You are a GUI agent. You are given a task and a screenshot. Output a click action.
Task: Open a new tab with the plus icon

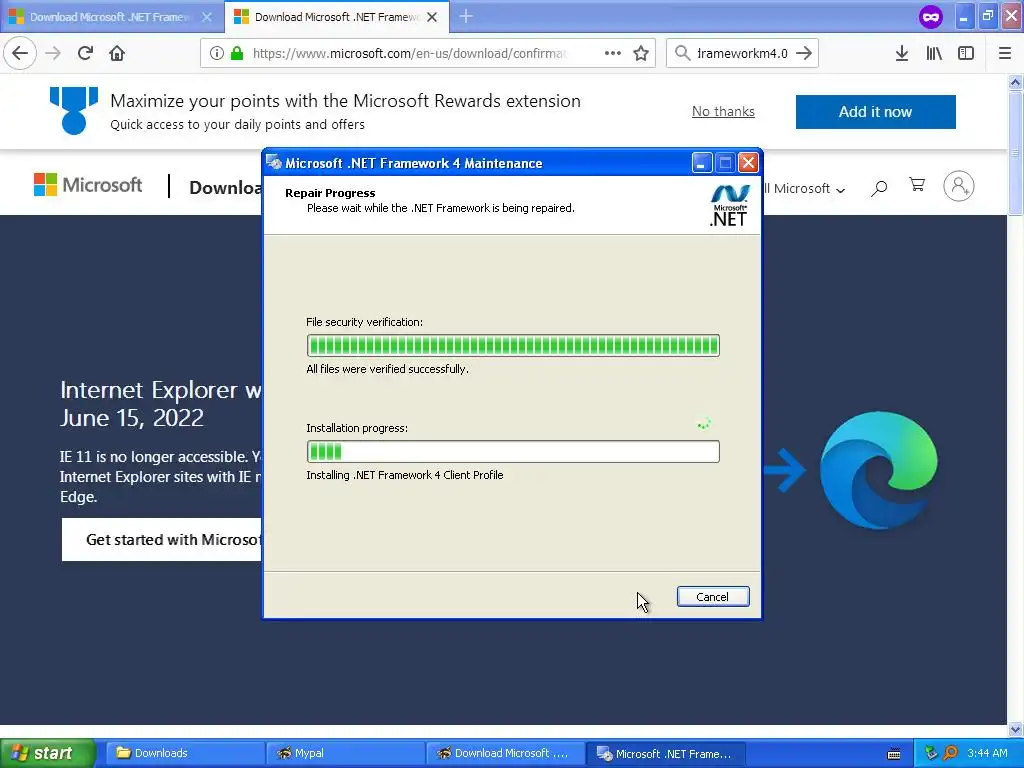tap(466, 16)
